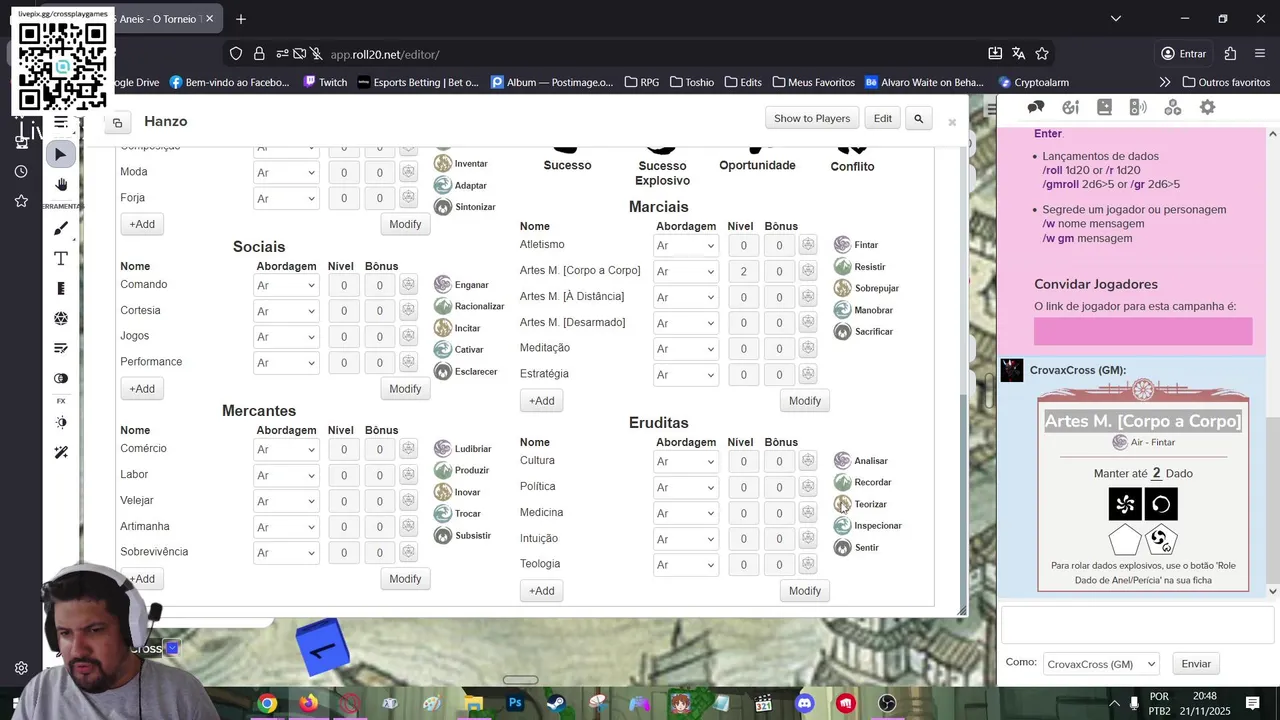Screen dimensions: 1280x720
Task: Open Abordagem dropdown for Cortesia
Action: [x=285, y=311]
